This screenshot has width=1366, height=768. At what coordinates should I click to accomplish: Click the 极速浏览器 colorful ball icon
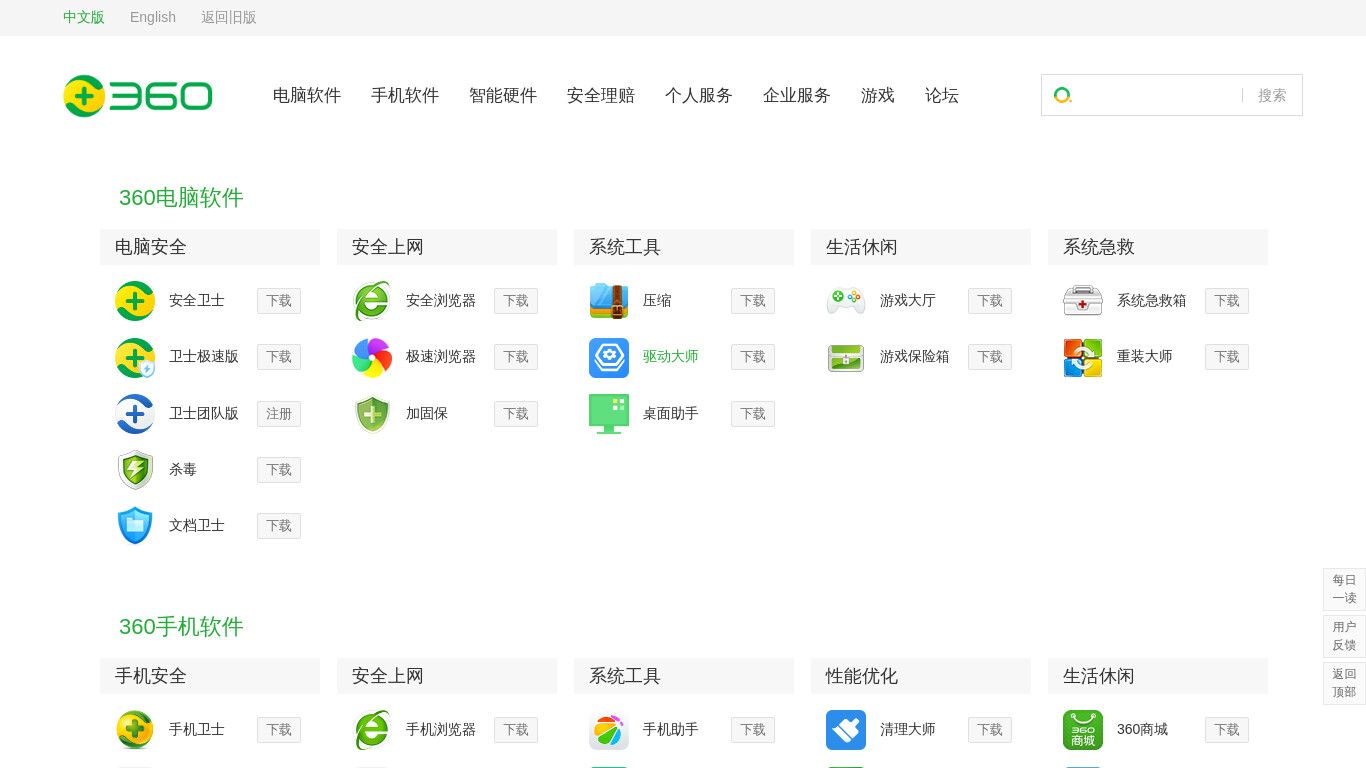[x=372, y=358]
